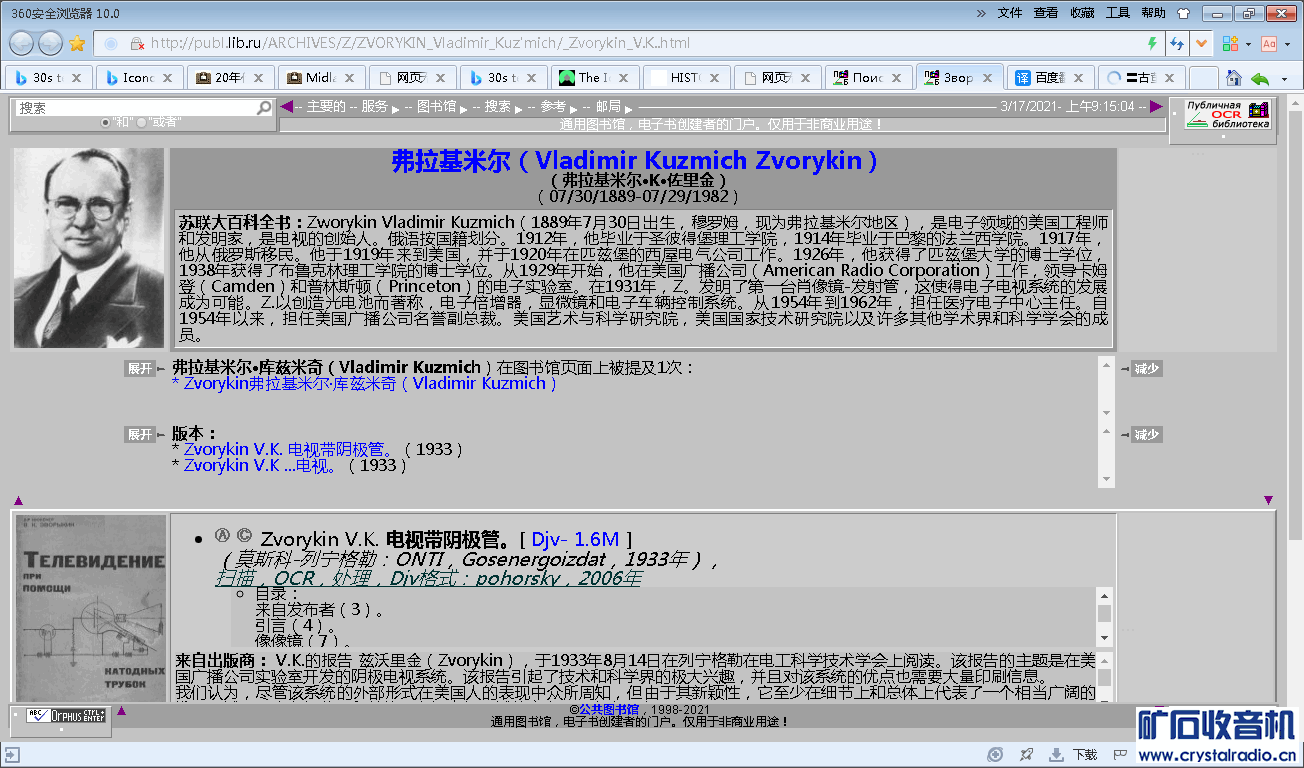Screen dimensions: 1304x768
Task: Click the purple up triangle above the book cover
Action: tap(17, 500)
